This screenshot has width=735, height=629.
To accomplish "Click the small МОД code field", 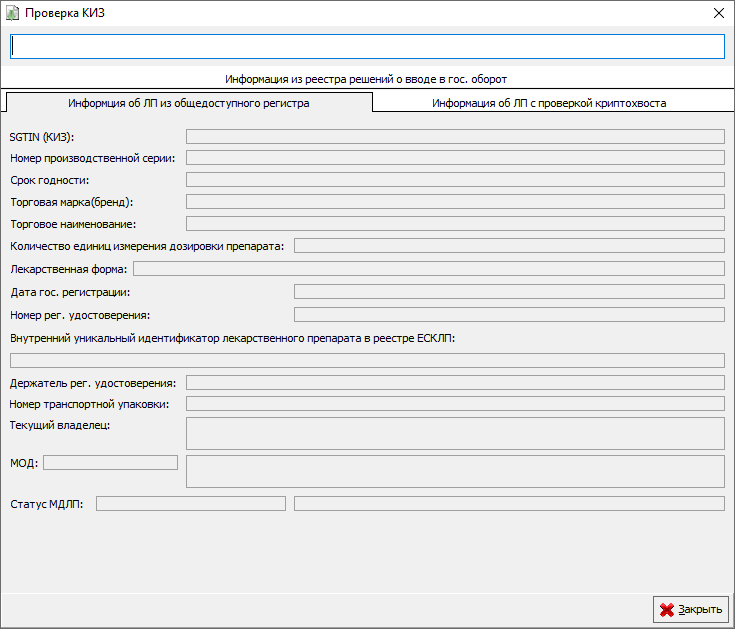I will 110,462.
